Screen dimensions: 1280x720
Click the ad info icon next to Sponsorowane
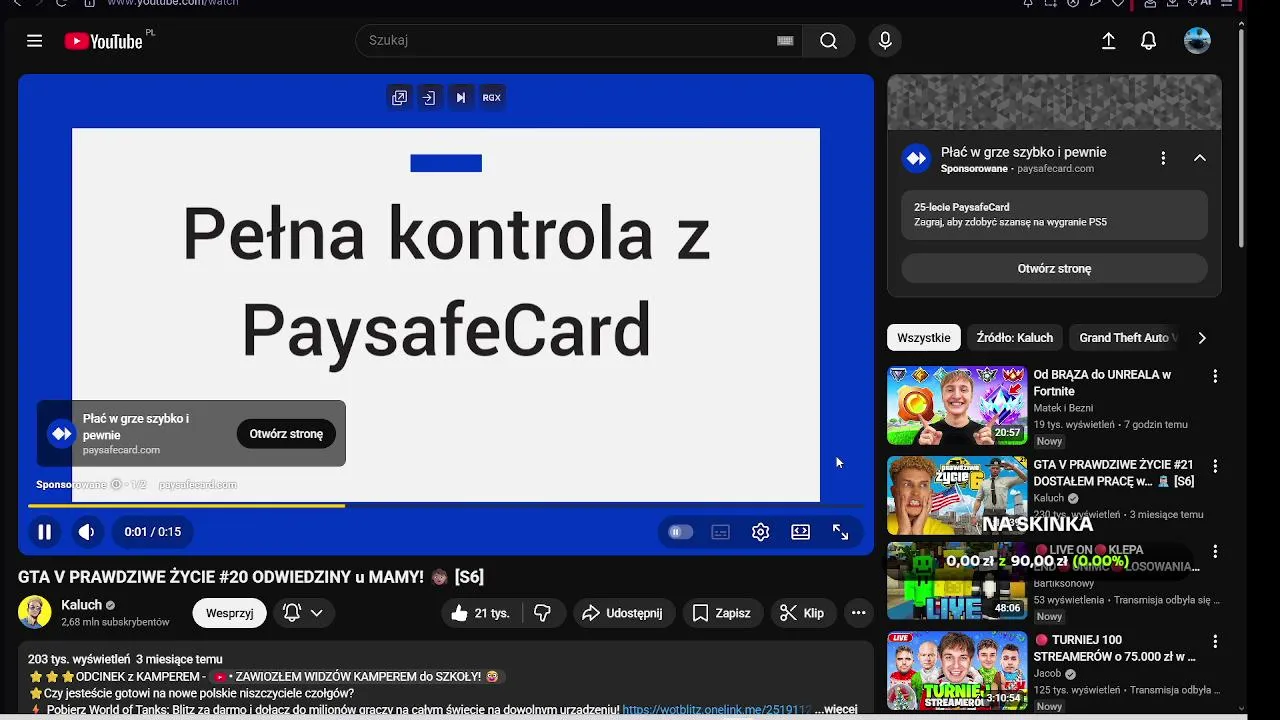tap(116, 484)
